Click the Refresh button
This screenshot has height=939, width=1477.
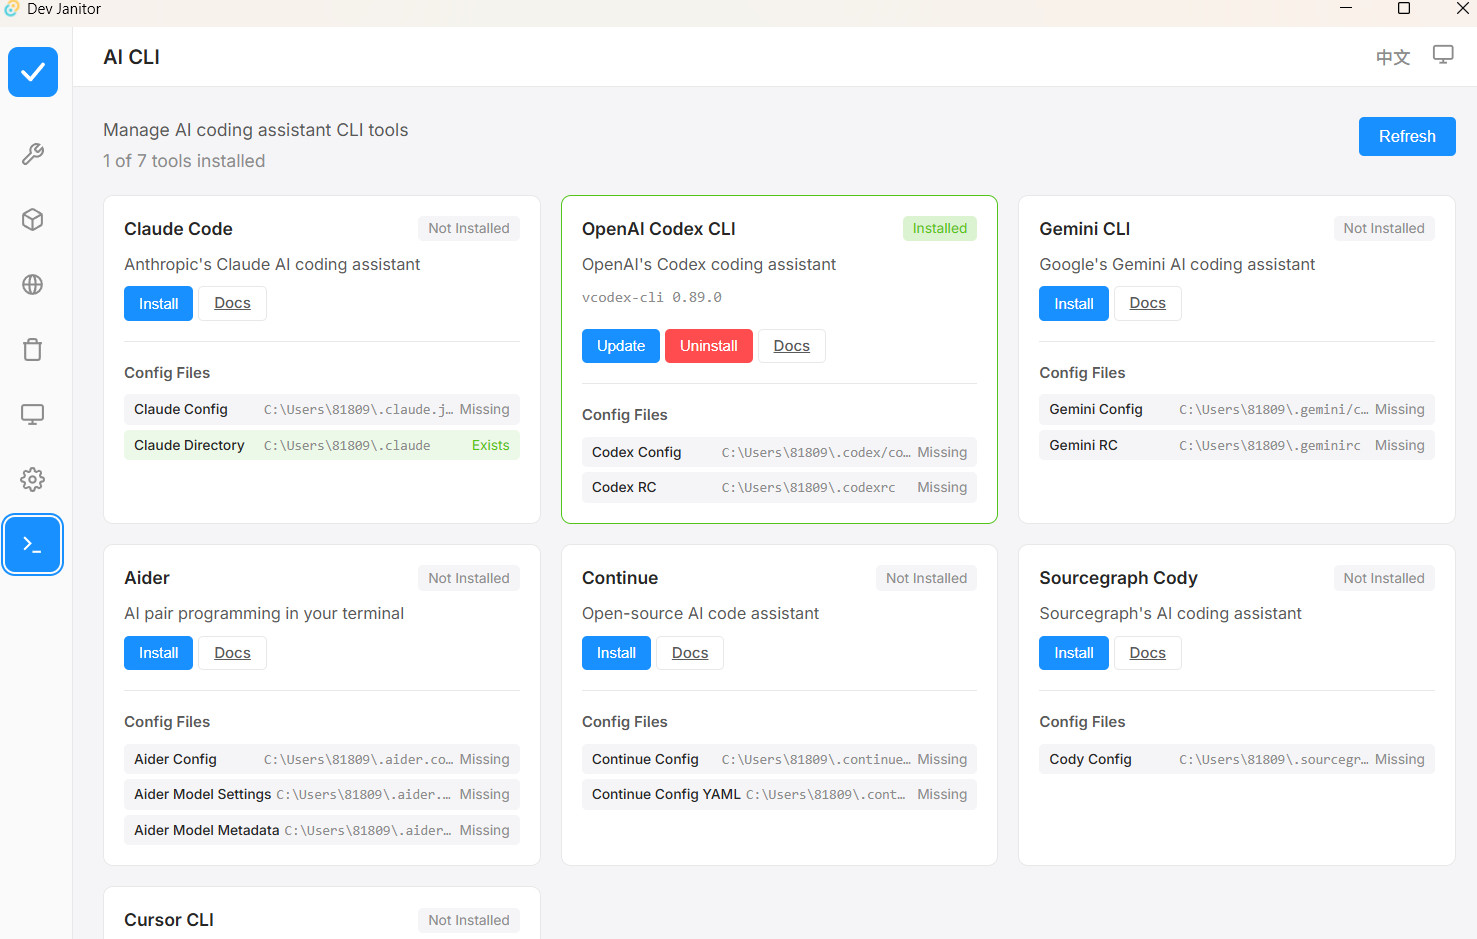1407,136
